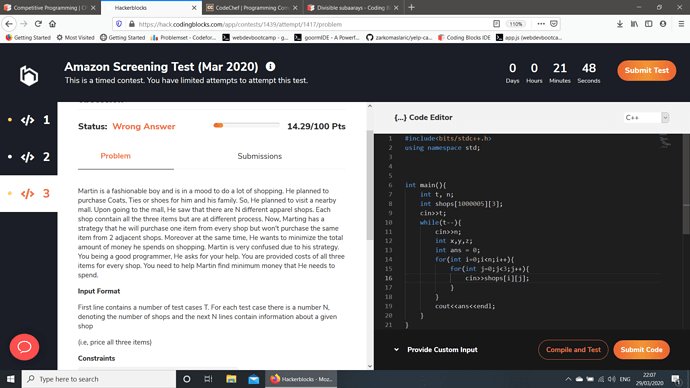Viewport: 690px width, 388px height.
Task: Click the browser Back arrow
Action: click(x=9, y=24)
